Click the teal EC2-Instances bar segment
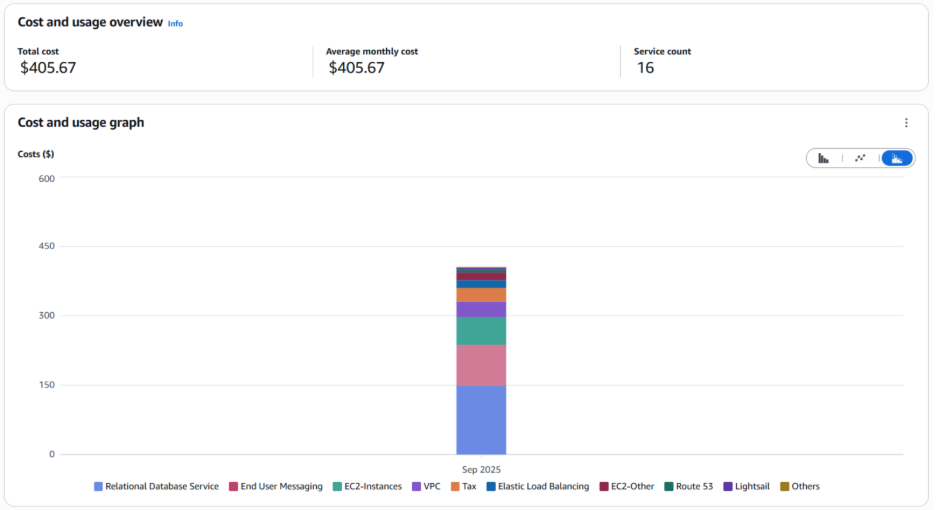The height and width of the screenshot is (510, 936). (481, 331)
